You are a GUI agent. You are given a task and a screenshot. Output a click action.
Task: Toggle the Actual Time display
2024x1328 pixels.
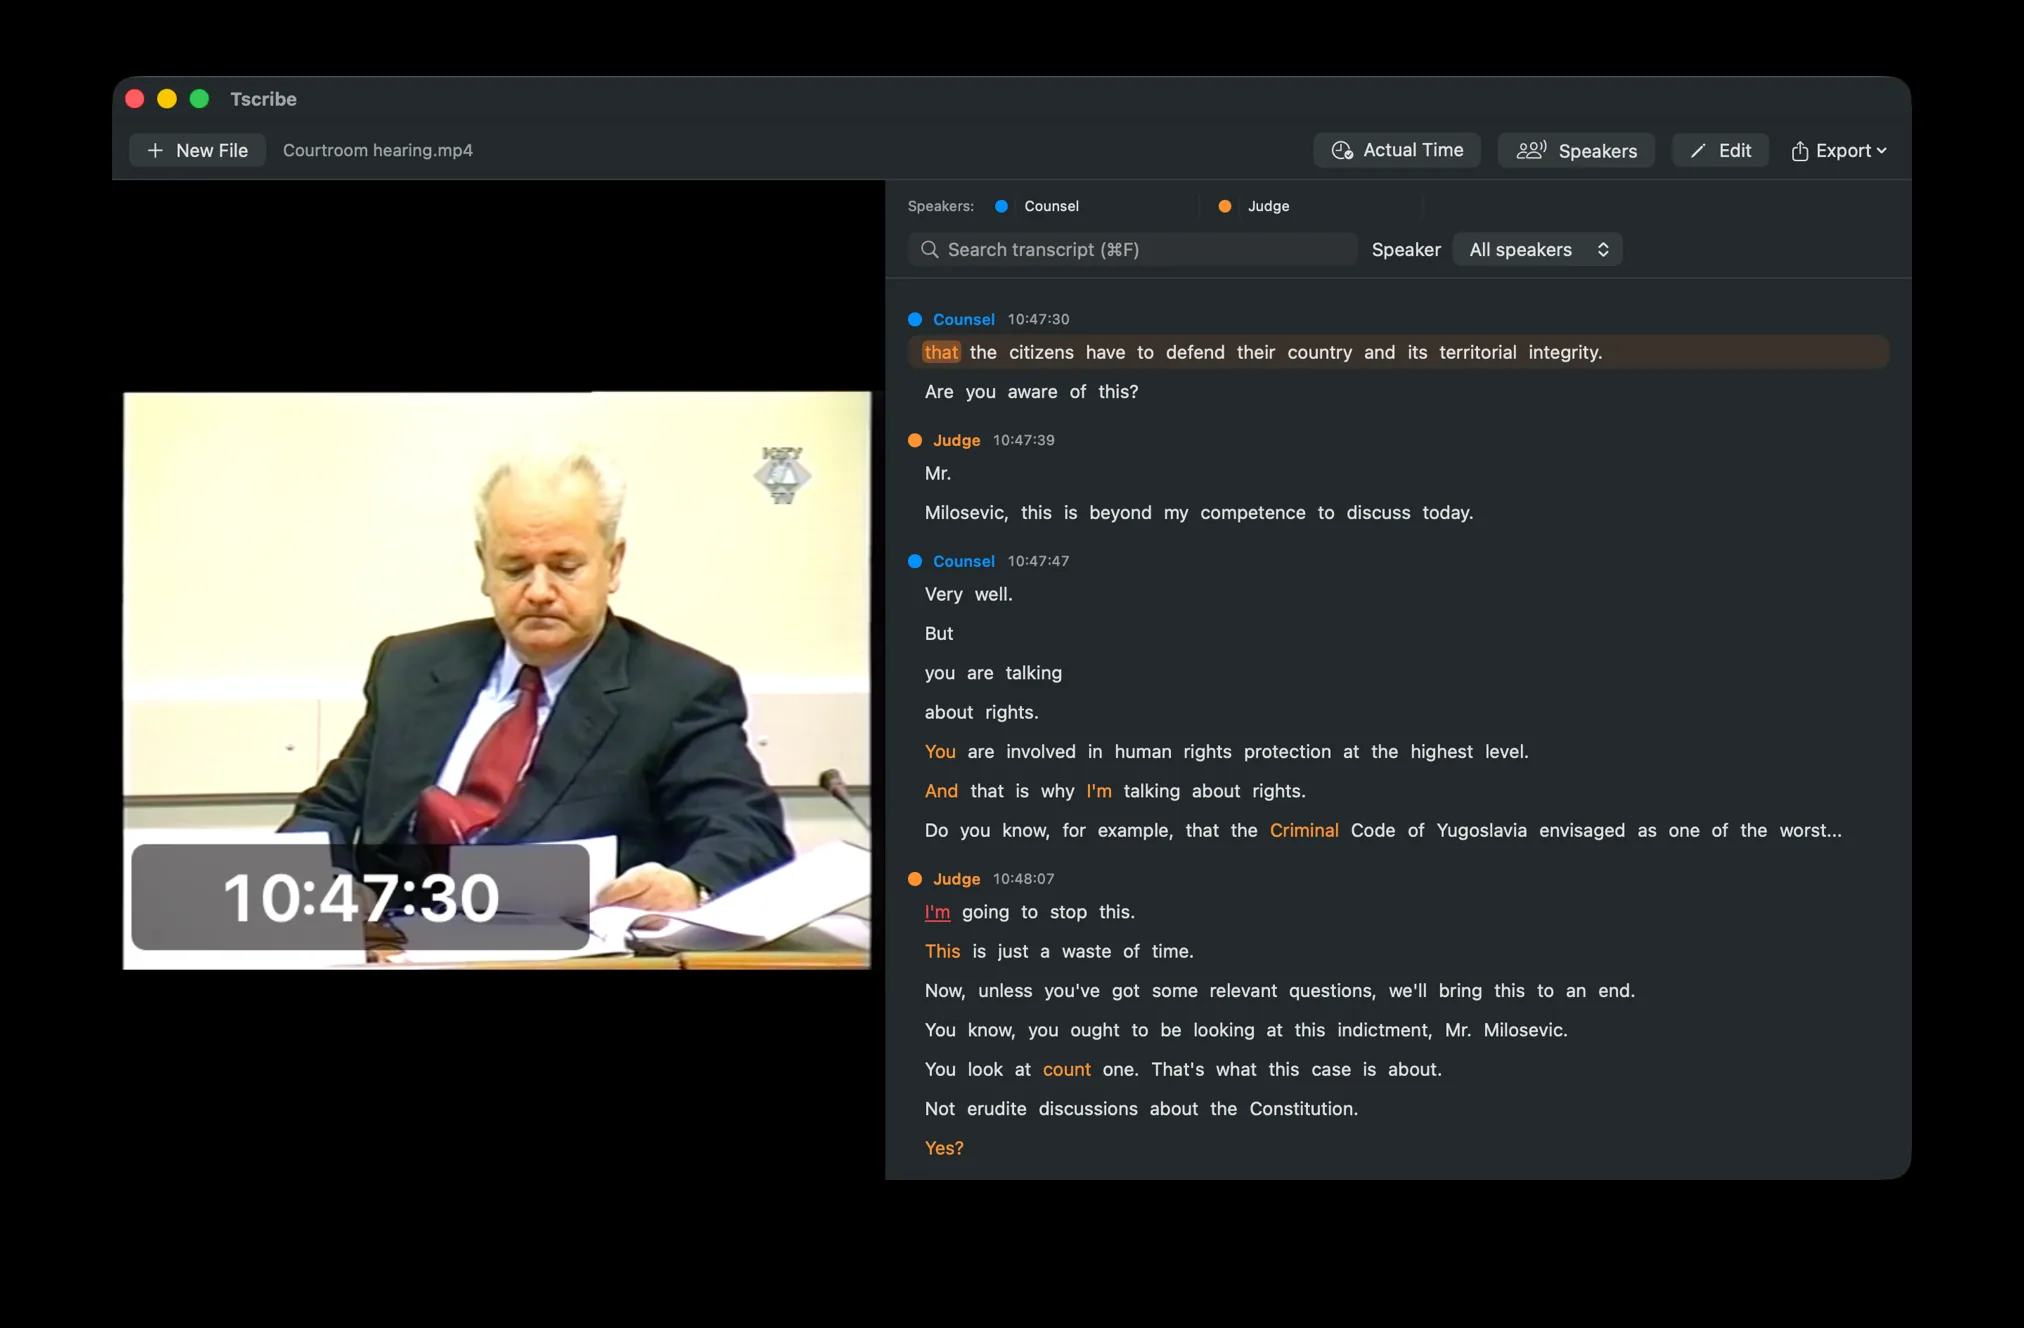1397,150
